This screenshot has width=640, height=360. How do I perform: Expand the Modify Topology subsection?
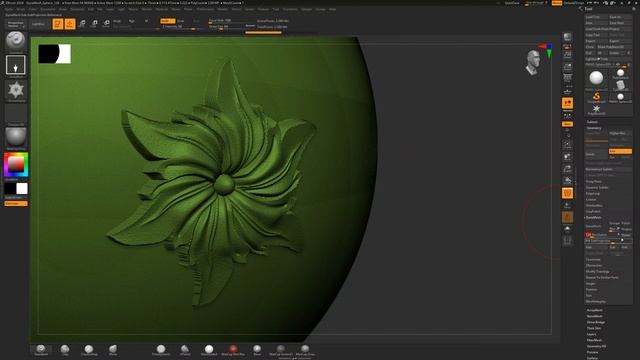[x=598, y=271]
